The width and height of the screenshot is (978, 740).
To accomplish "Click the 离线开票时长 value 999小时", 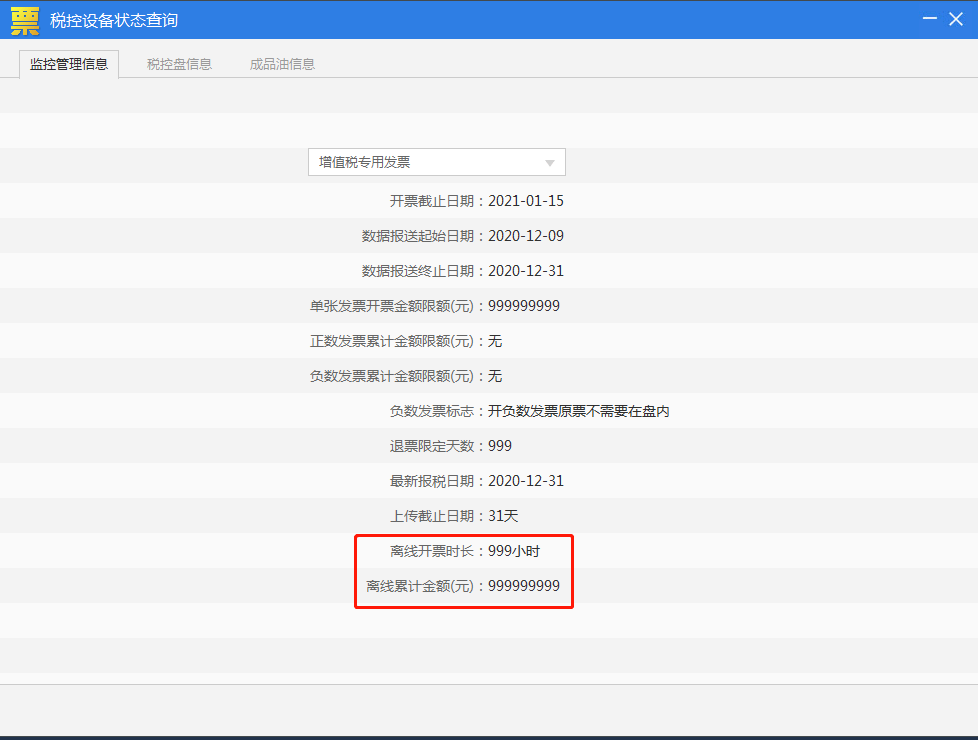I will point(513,551).
